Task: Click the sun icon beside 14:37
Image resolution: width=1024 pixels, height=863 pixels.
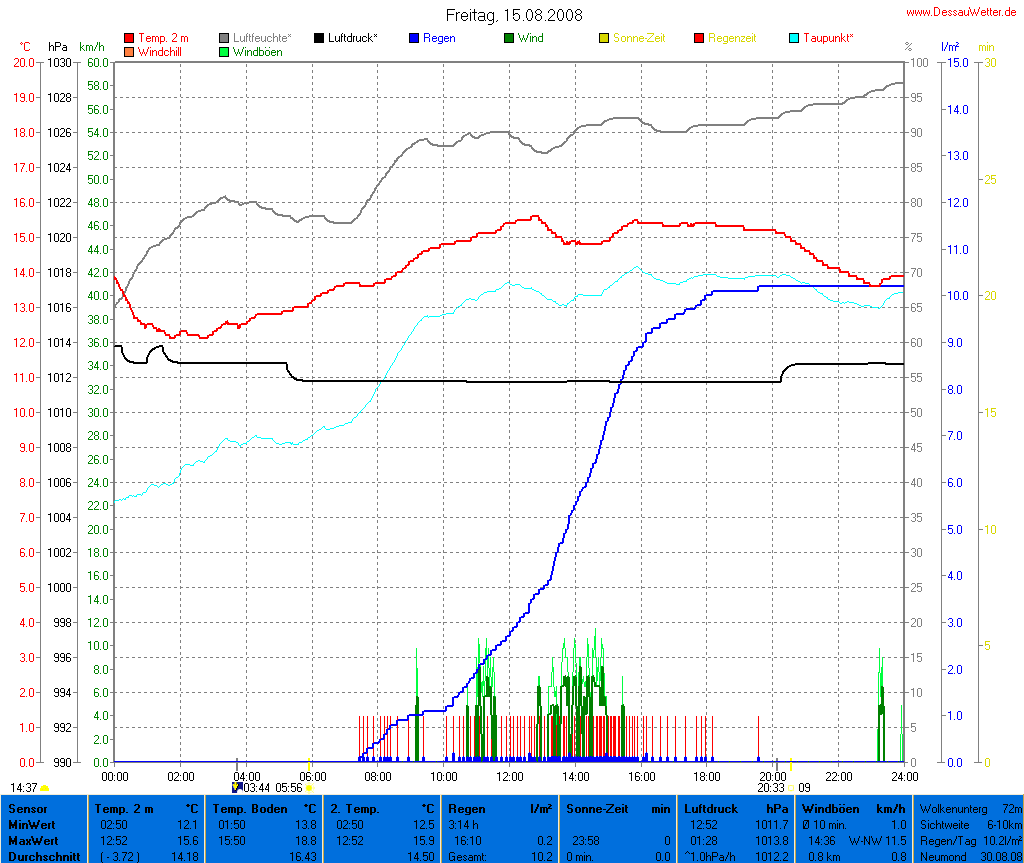Action: click(45, 789)
